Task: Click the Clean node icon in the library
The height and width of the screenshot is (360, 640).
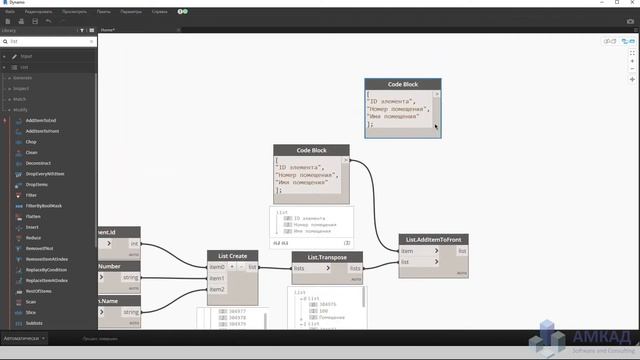Action: (x=19, y=153)
